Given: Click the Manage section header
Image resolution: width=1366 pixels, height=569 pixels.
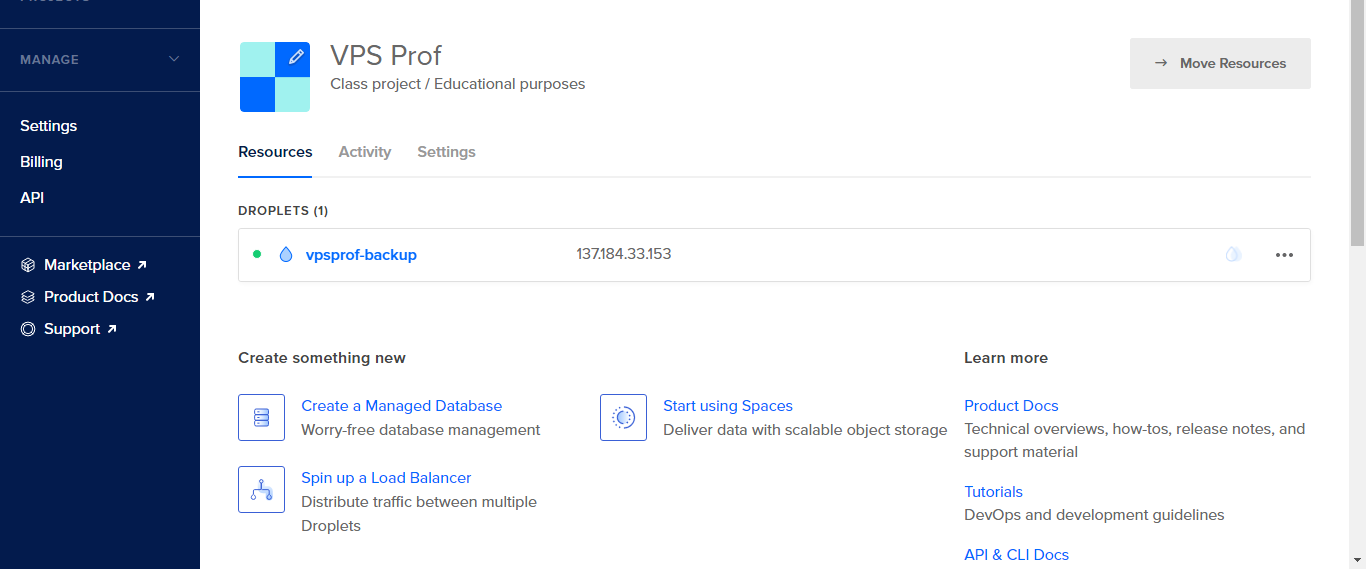Looking at the screenshot, I should pos(100,60).
